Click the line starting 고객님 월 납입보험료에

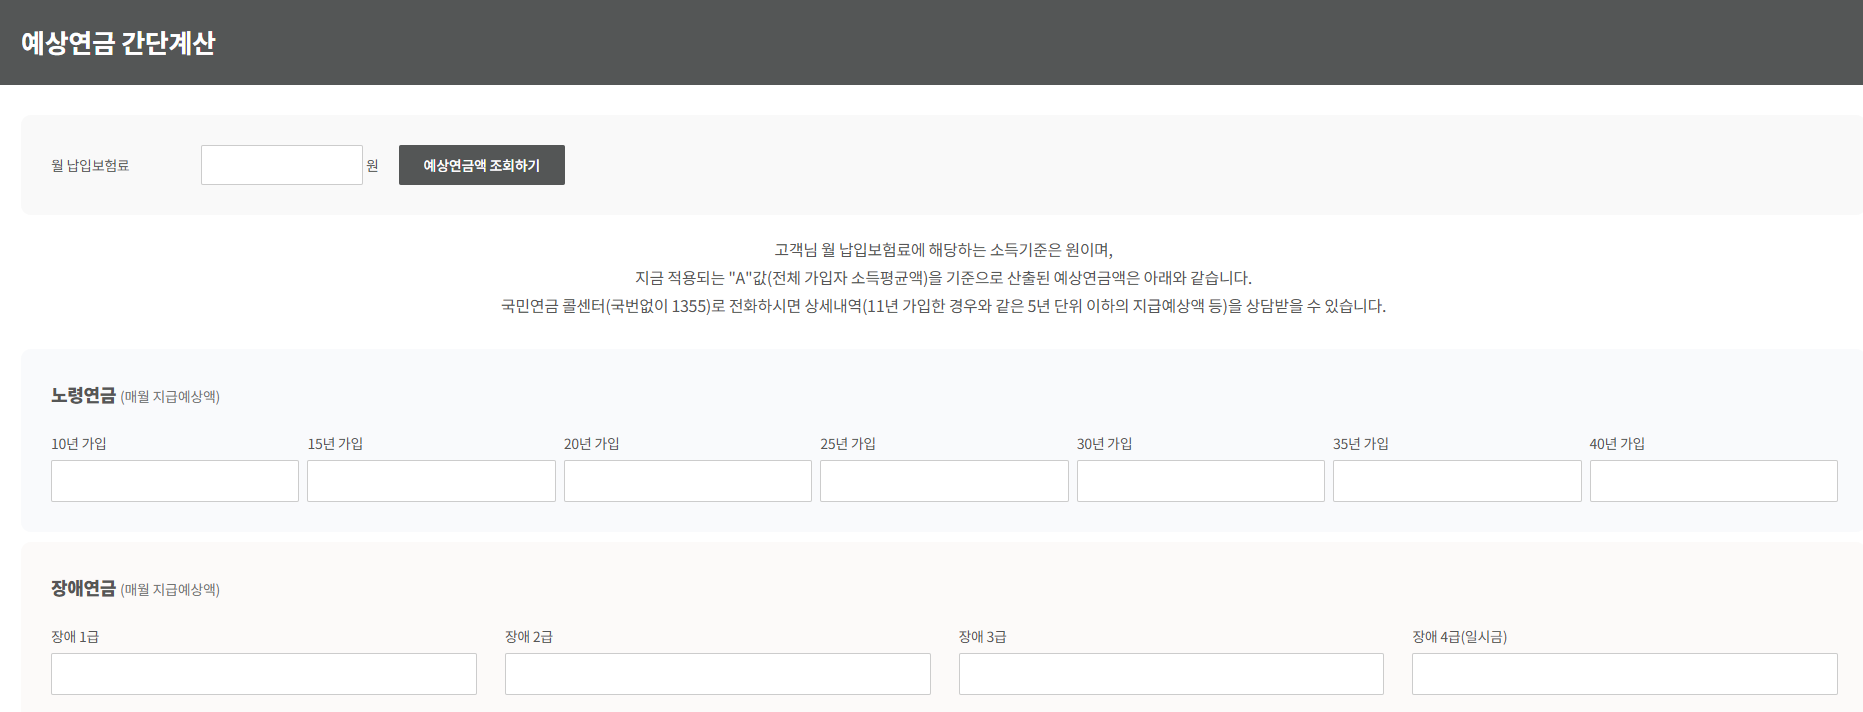(x=943, y=250)
